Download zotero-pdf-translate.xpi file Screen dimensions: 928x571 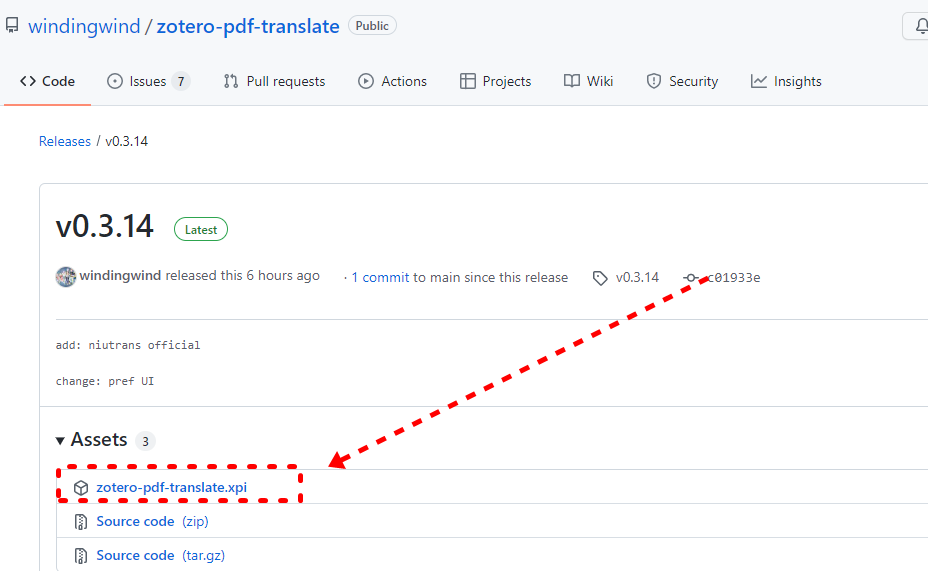(171, 488)
